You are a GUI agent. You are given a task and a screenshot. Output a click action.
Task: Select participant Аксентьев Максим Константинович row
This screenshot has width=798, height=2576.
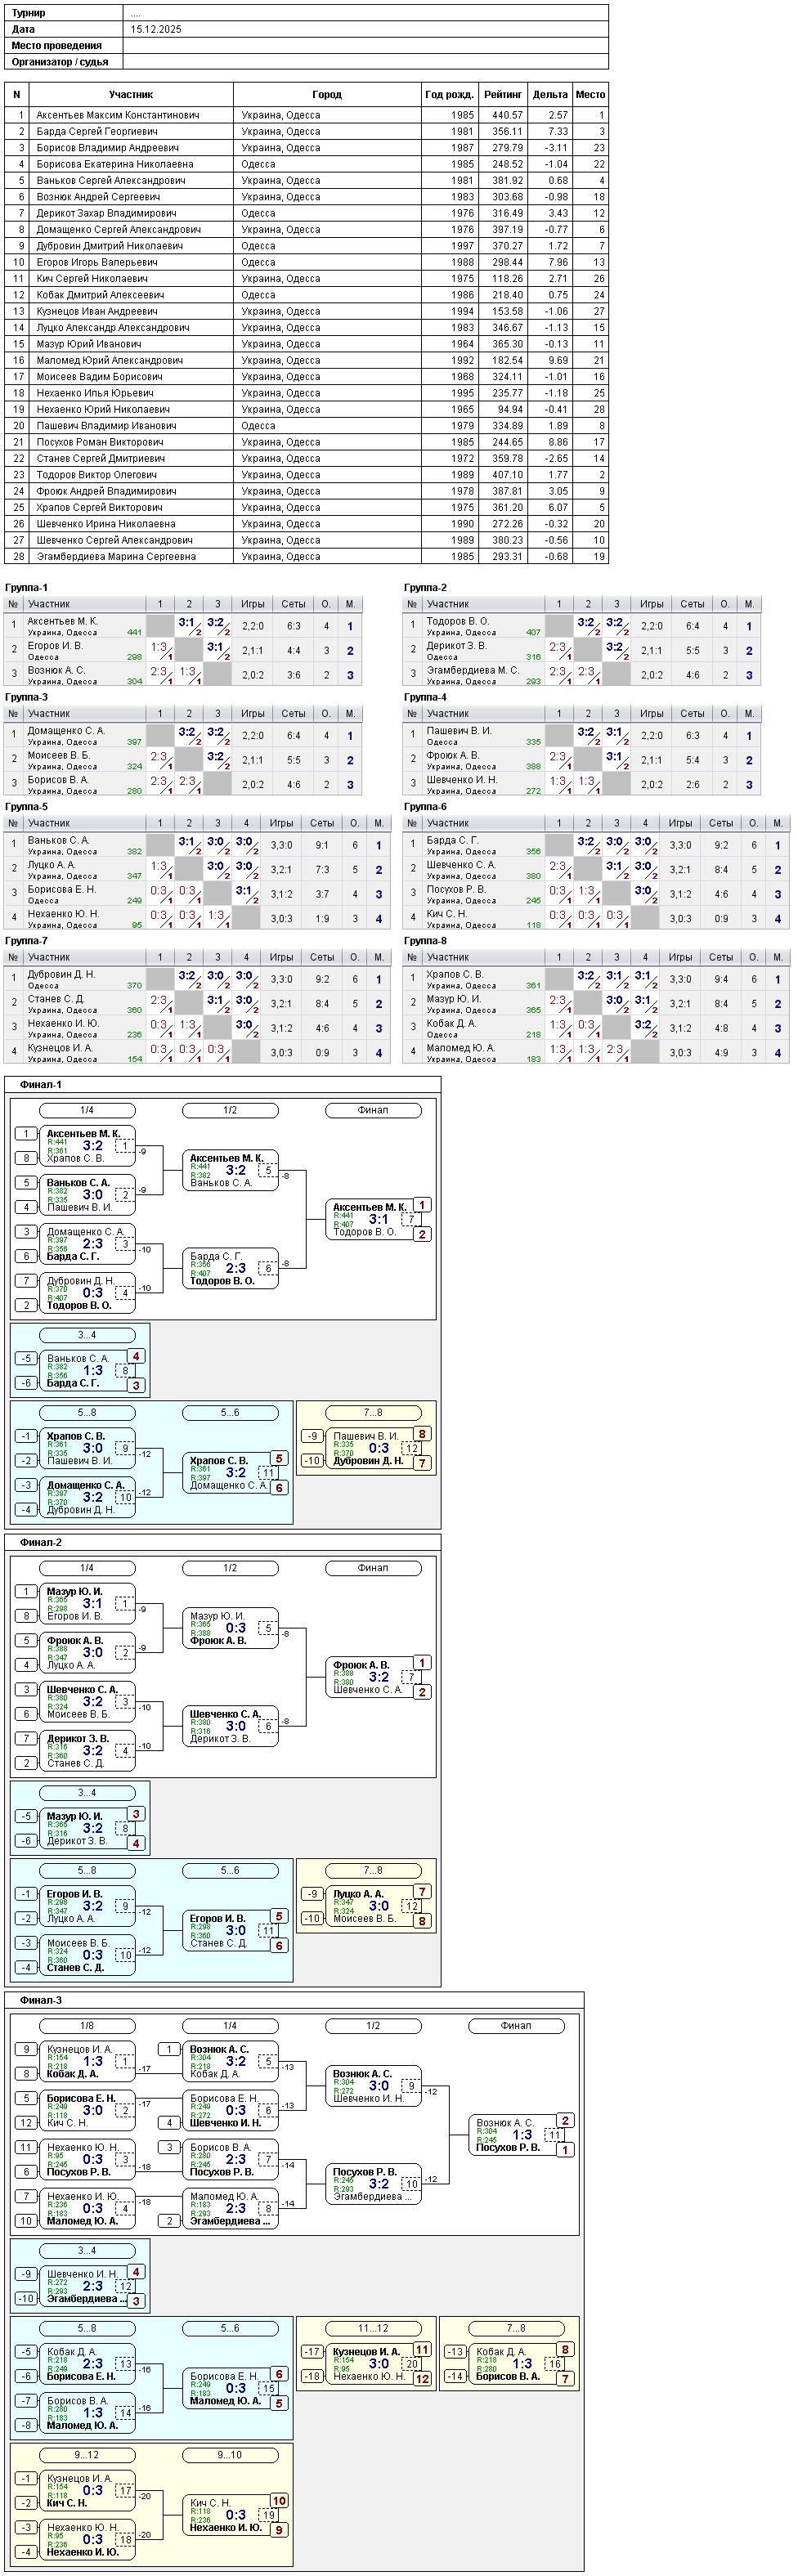coord(306,115)
